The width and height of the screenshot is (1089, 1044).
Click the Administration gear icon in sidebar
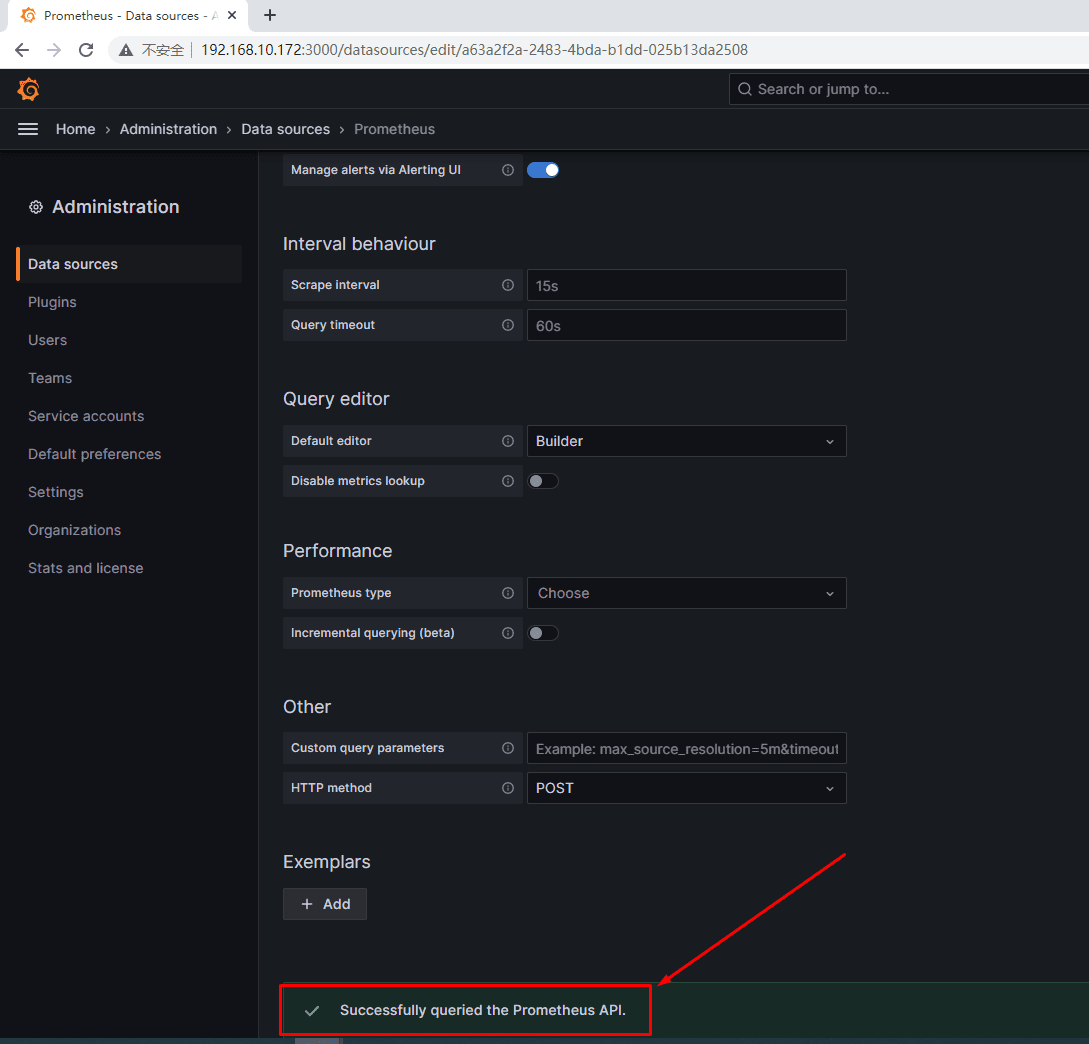(x=35, y=207)
